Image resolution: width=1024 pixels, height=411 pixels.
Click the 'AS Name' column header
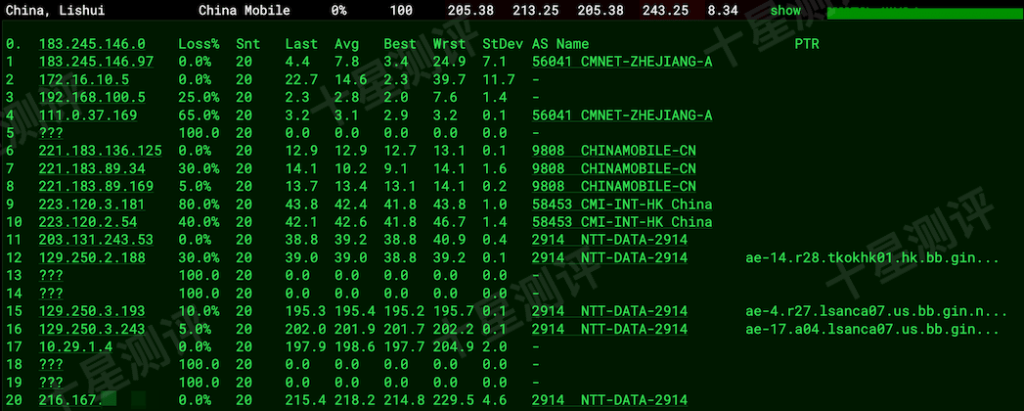(x=560, y=44)
